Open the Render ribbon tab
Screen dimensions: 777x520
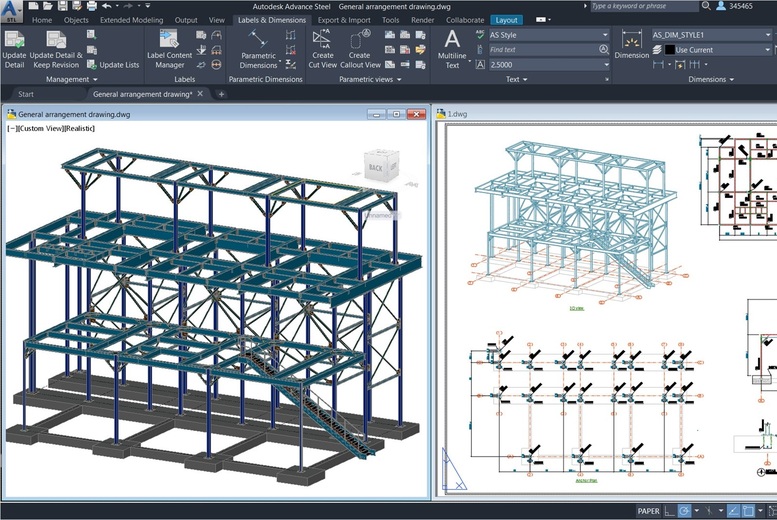pyautogui.click(x=422, y=20)
